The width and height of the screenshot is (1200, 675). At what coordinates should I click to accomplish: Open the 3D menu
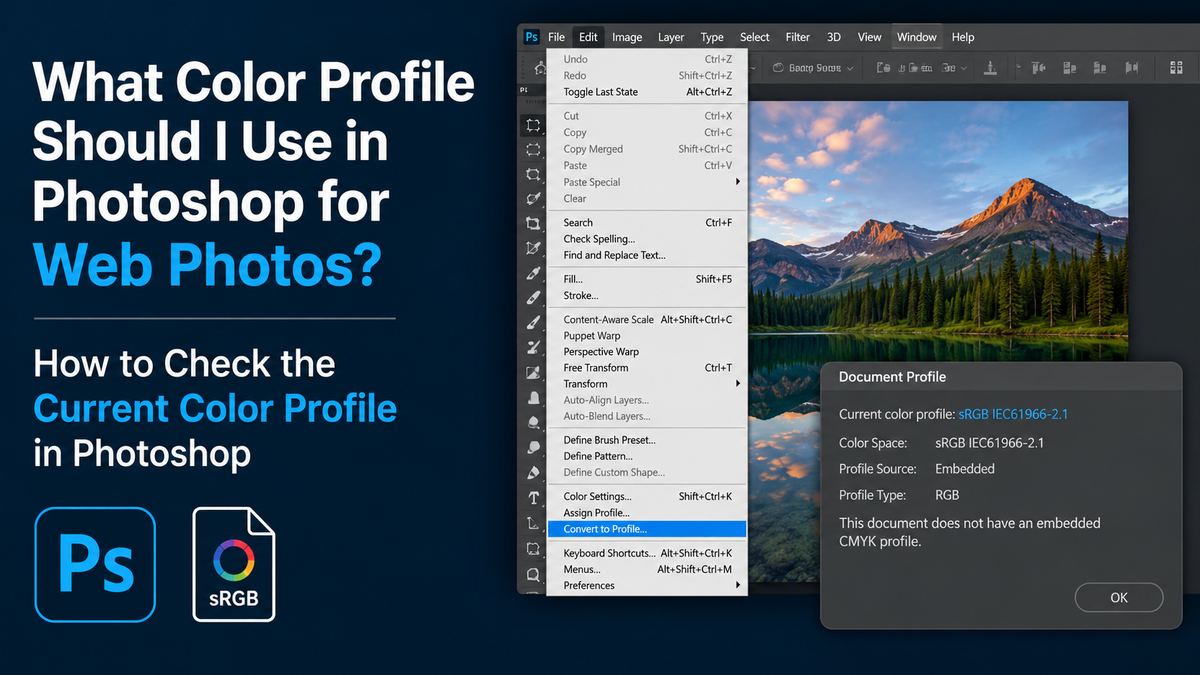click(834, 37)
